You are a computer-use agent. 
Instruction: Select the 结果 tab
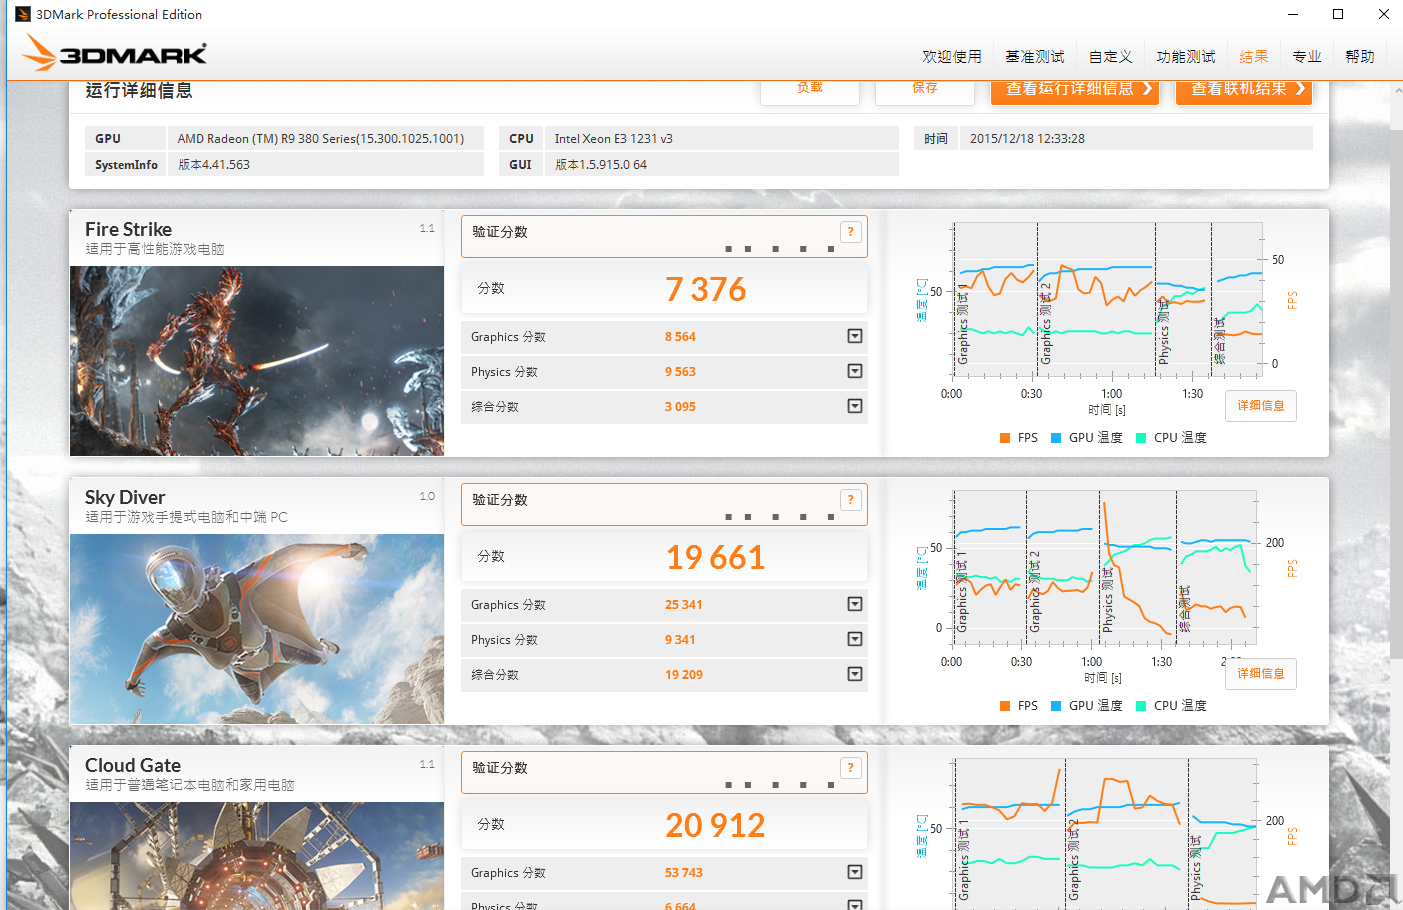click(1254, 57)
